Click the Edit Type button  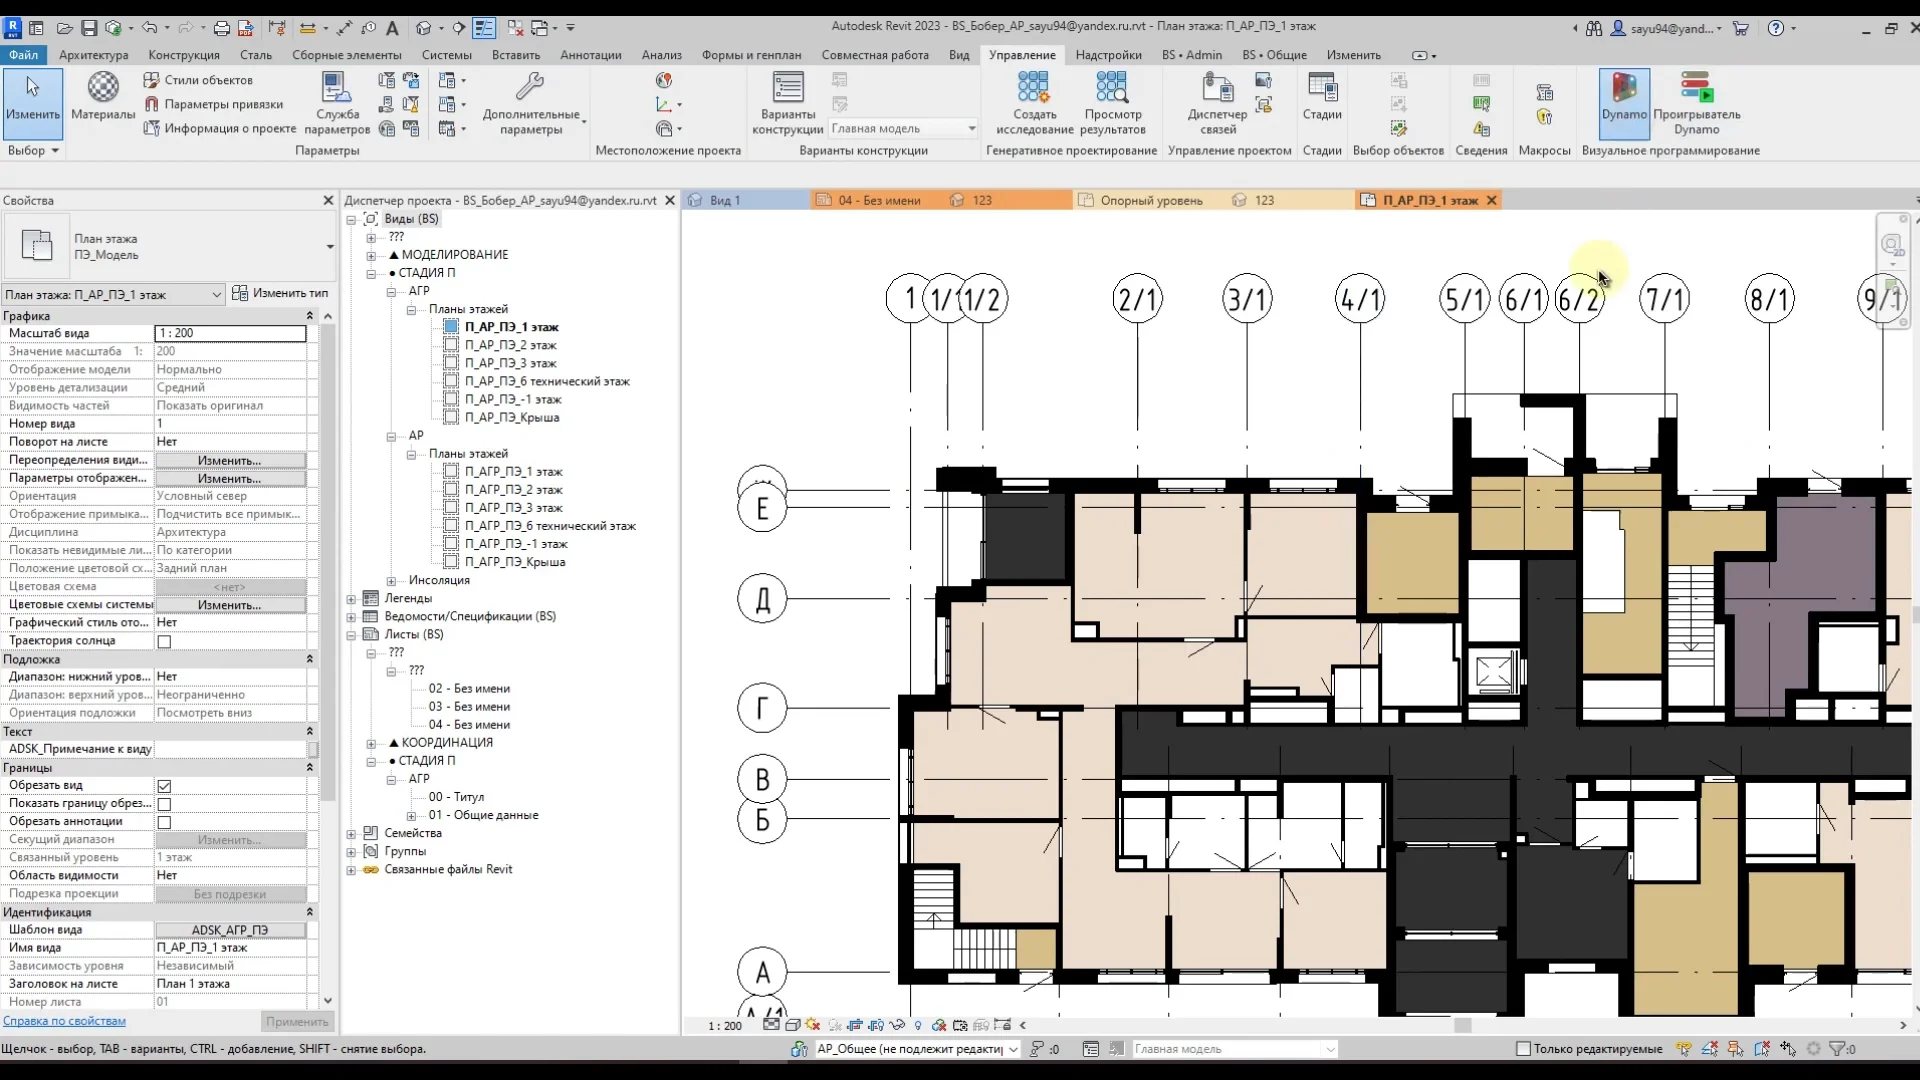point(280,293)
